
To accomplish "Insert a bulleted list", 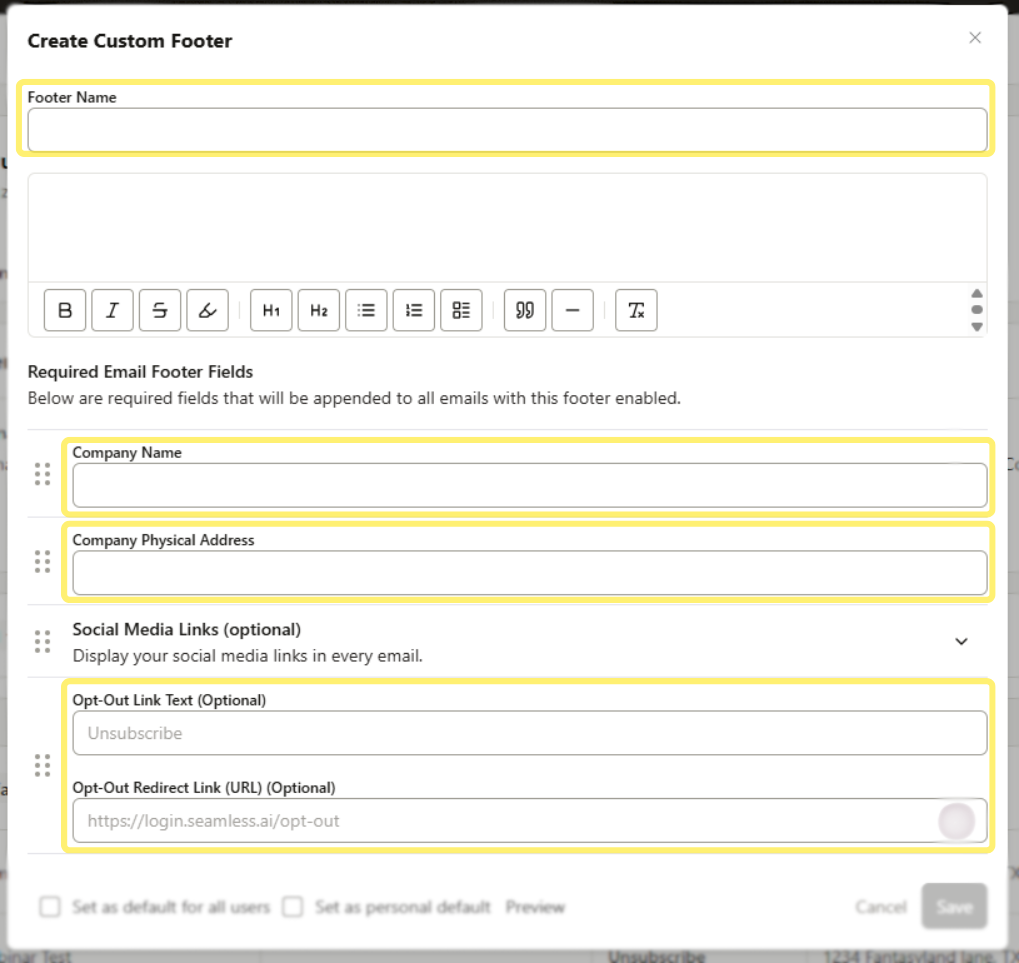I will pyautogui.click(x=366, y=310).
